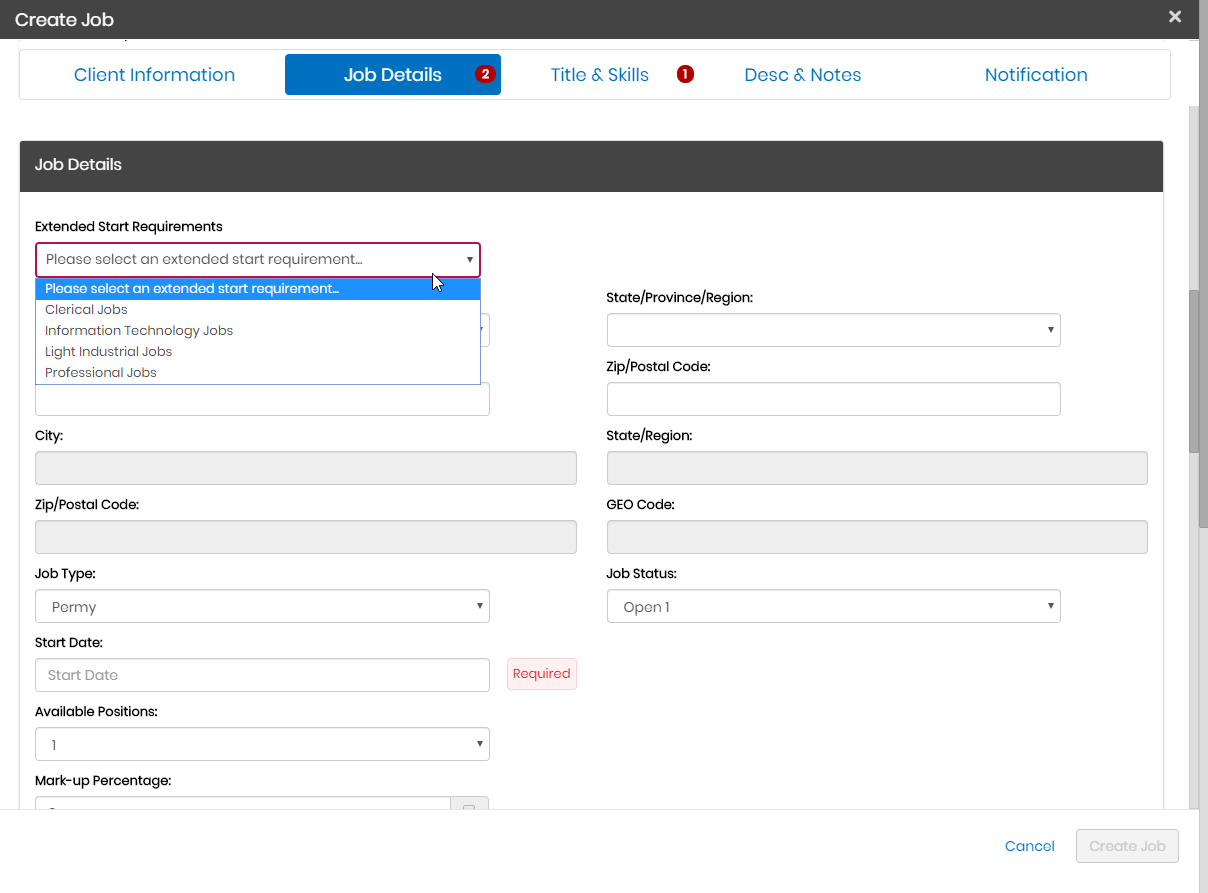
Task: Choose the highlighted placeholder option in the list
Action: point(258,289)
